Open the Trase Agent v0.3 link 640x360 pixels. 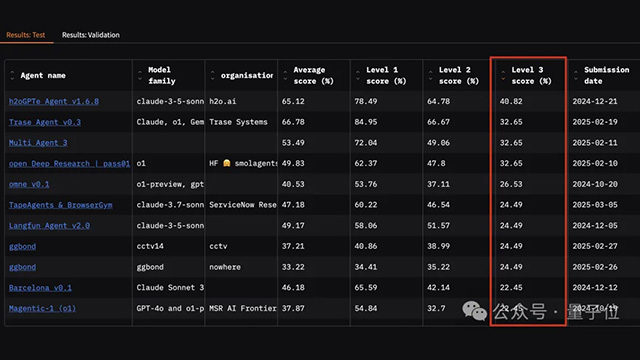45,122
